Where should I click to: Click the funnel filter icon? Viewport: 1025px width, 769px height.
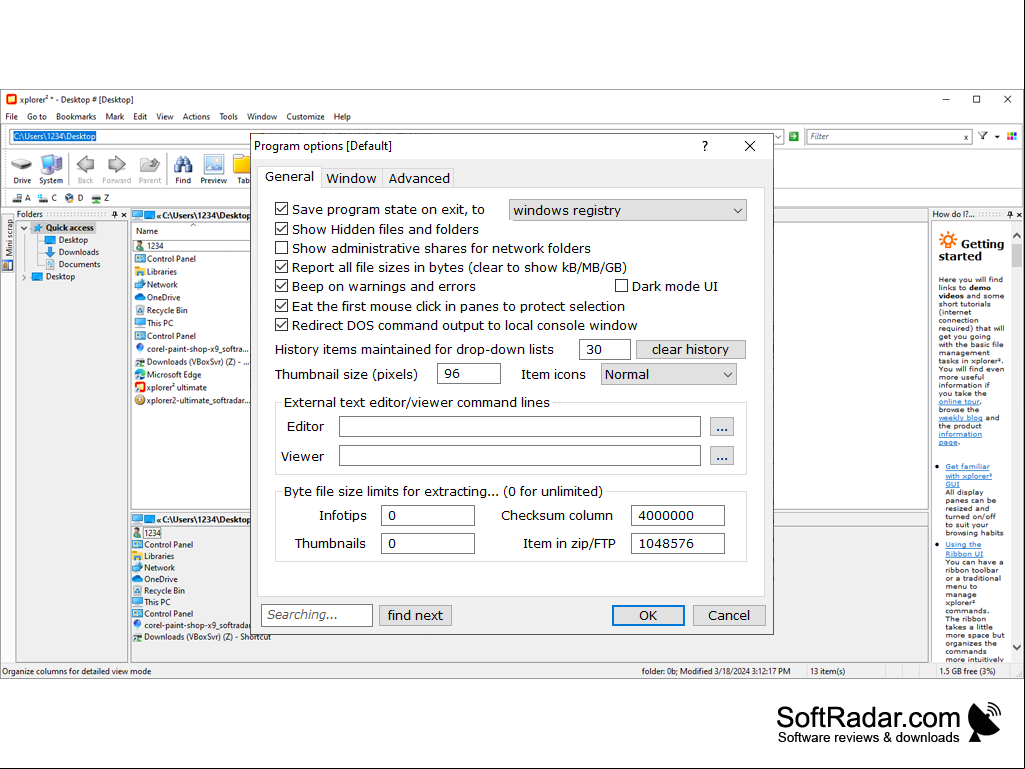[983, 136]
